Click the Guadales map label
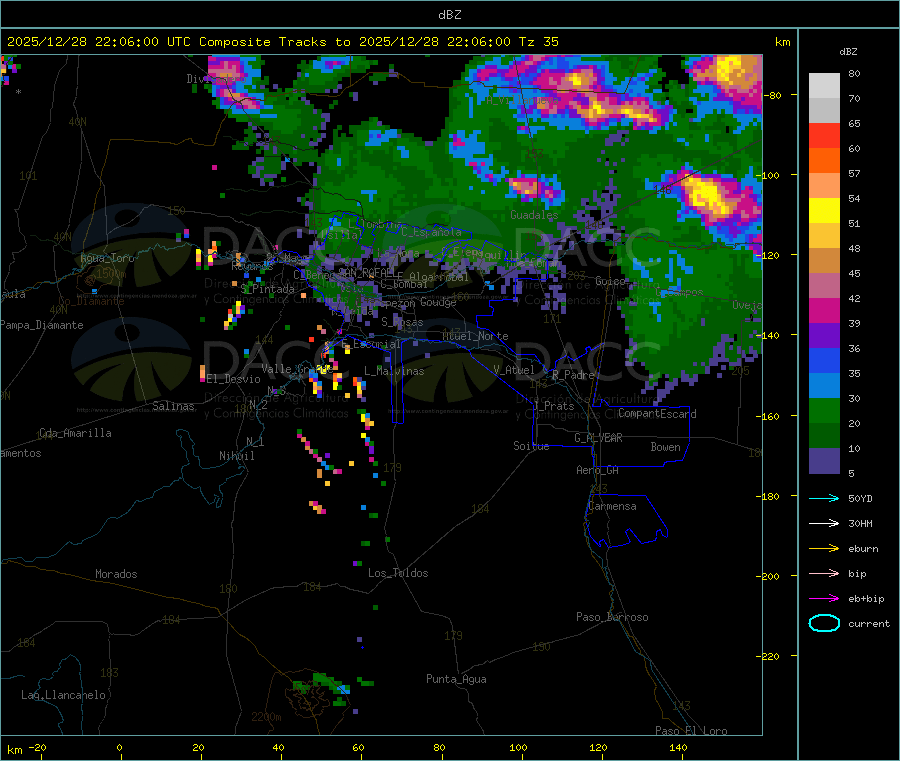The width and height of the screenshot is (900, 761). tap(534, 215)
